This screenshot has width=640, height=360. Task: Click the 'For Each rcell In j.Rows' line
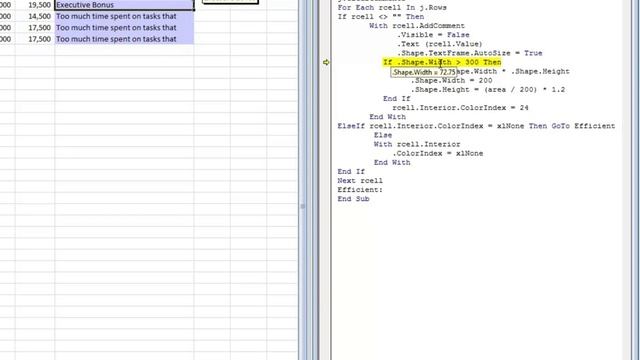392,7
